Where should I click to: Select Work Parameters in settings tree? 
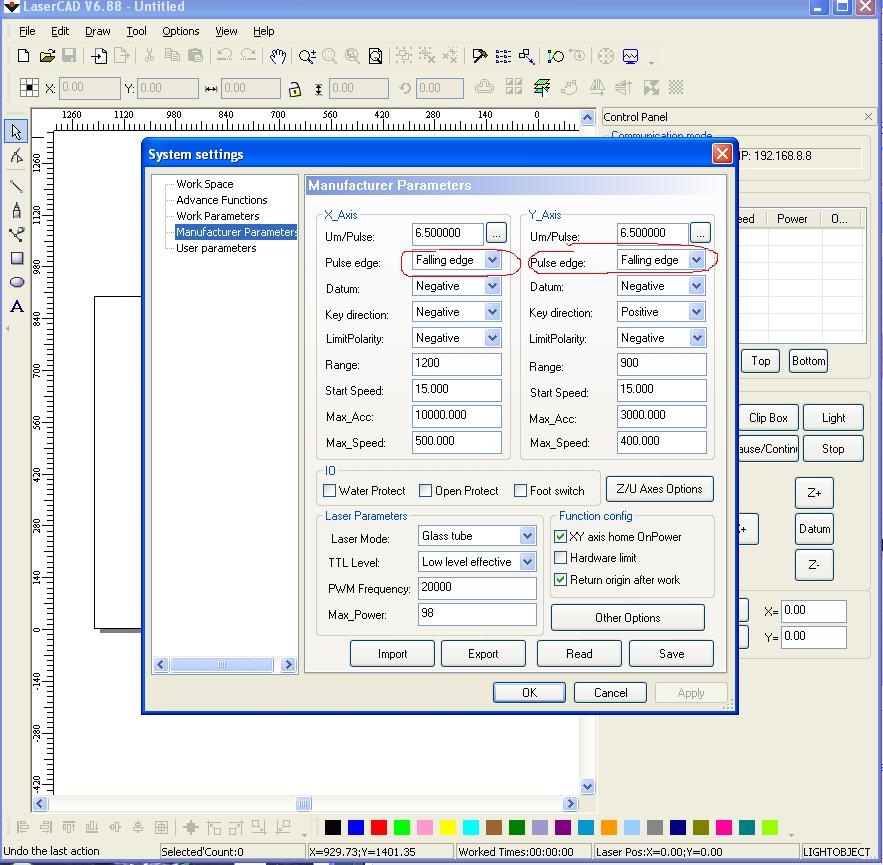click(217, 216)
